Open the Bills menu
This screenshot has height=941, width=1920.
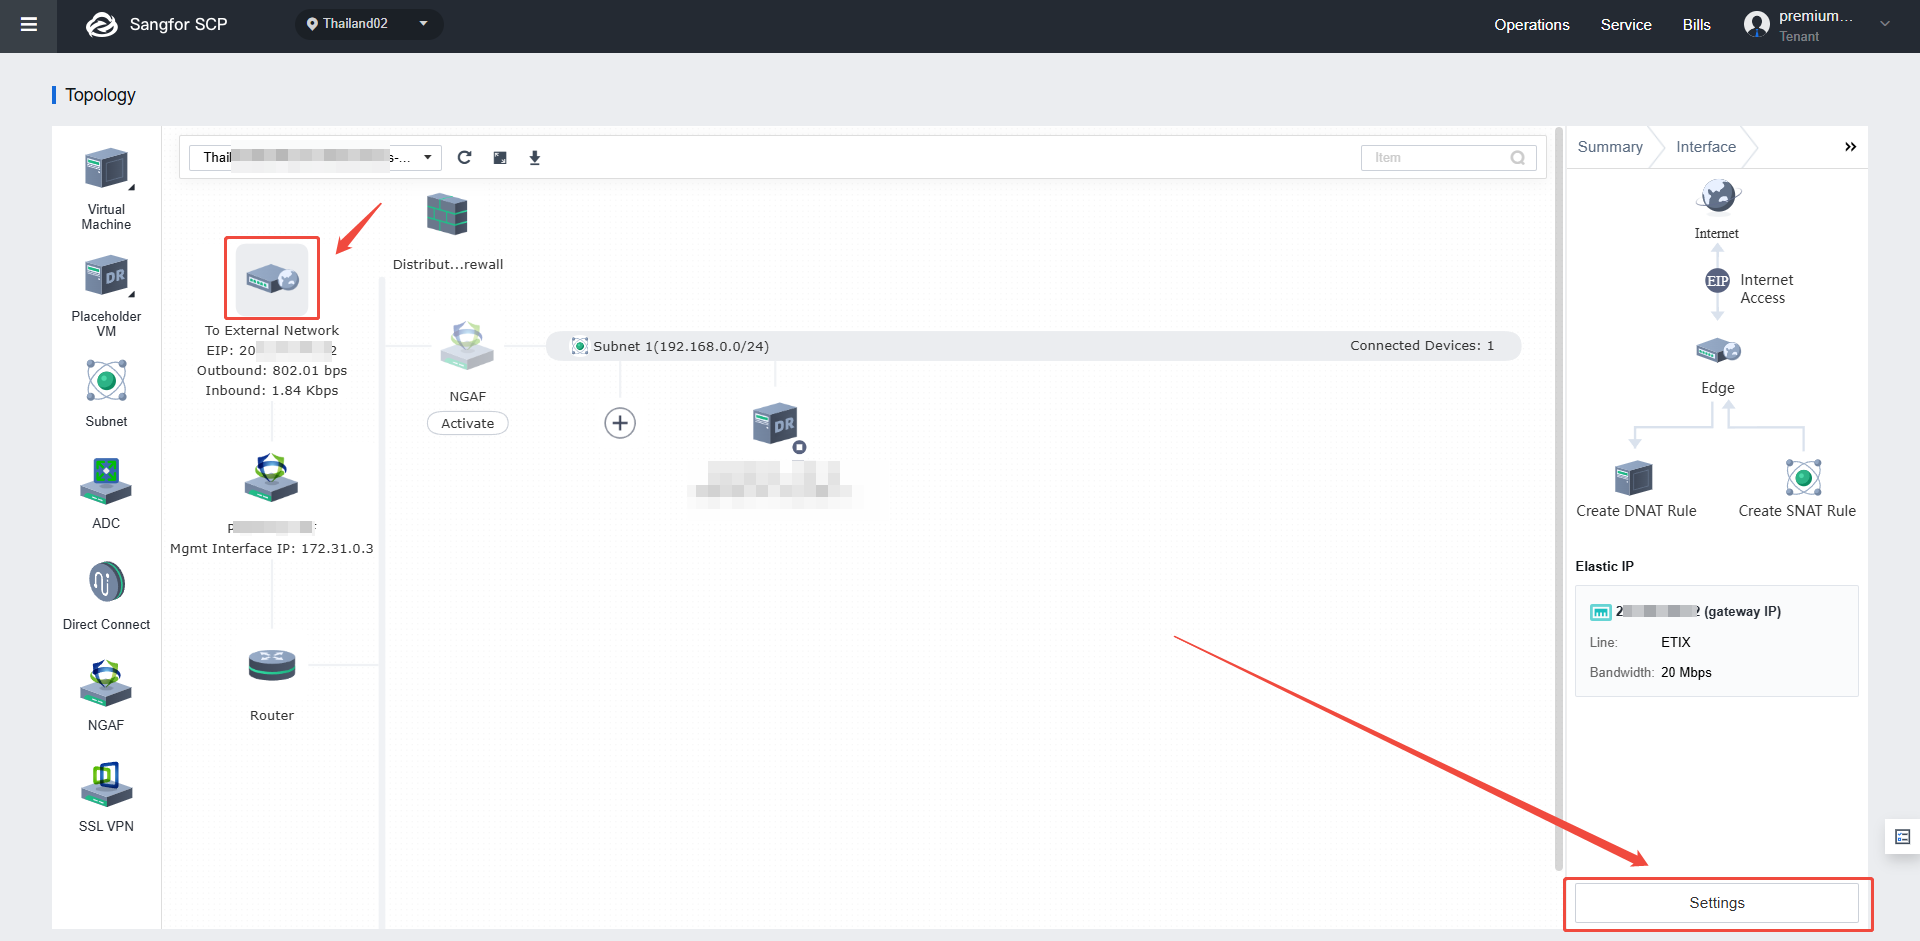tap(1696, 25)
